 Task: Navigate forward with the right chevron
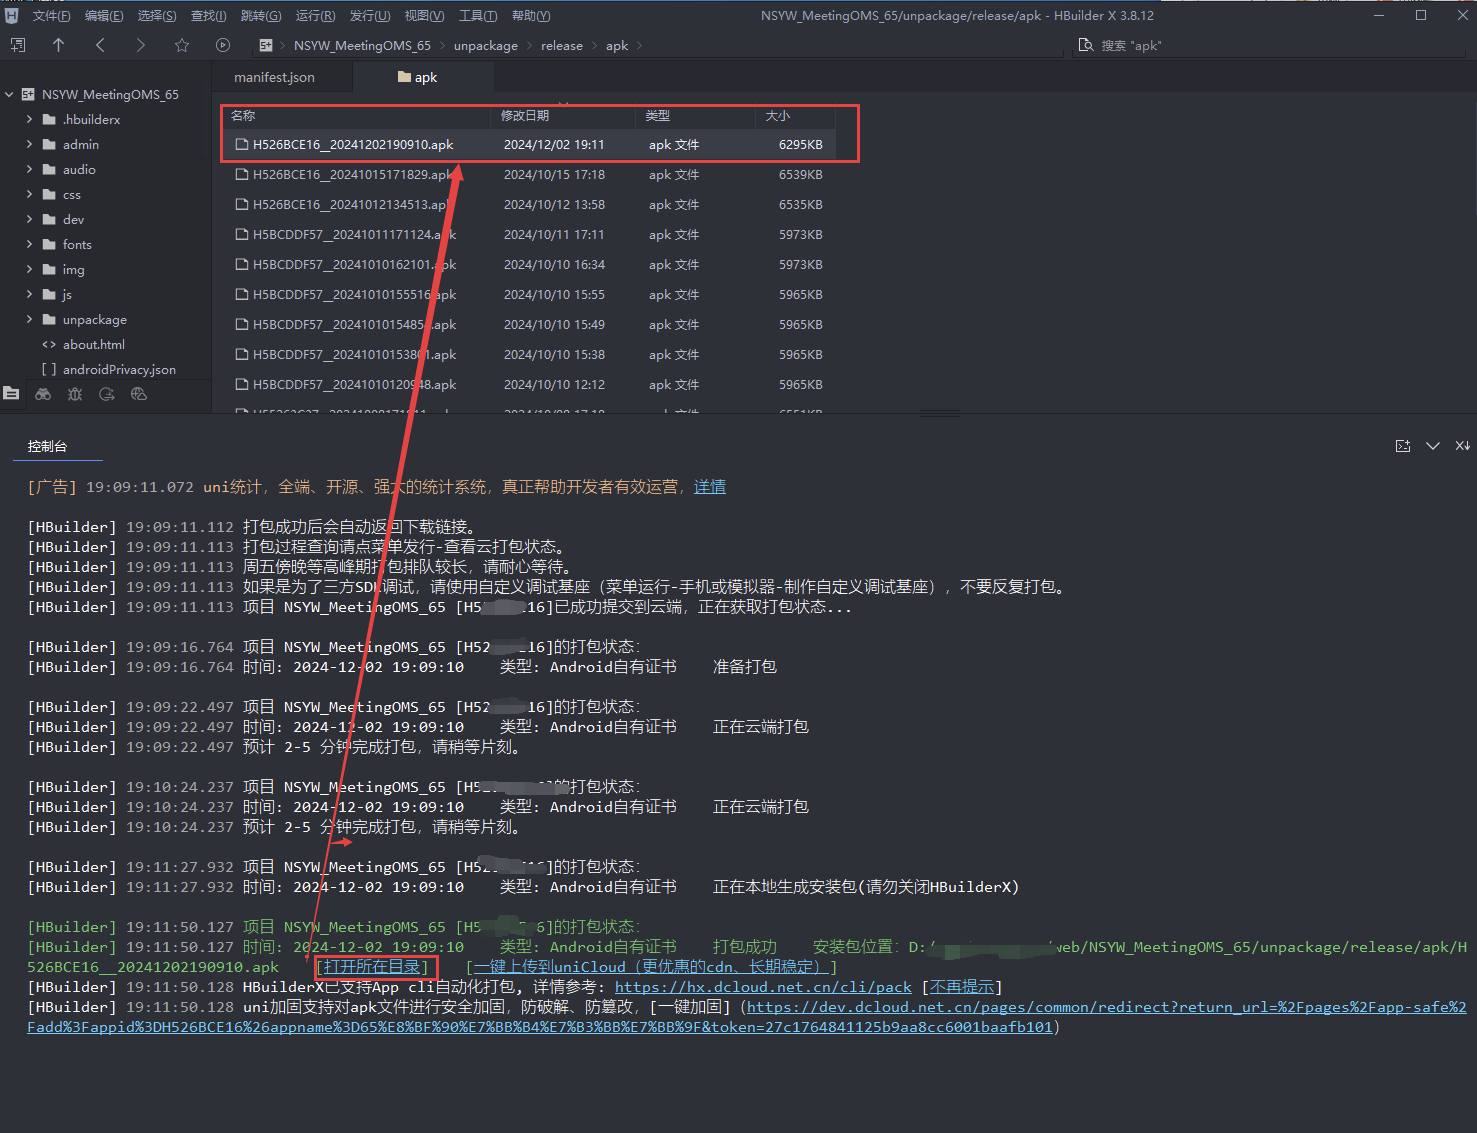(x=140, y=45)
